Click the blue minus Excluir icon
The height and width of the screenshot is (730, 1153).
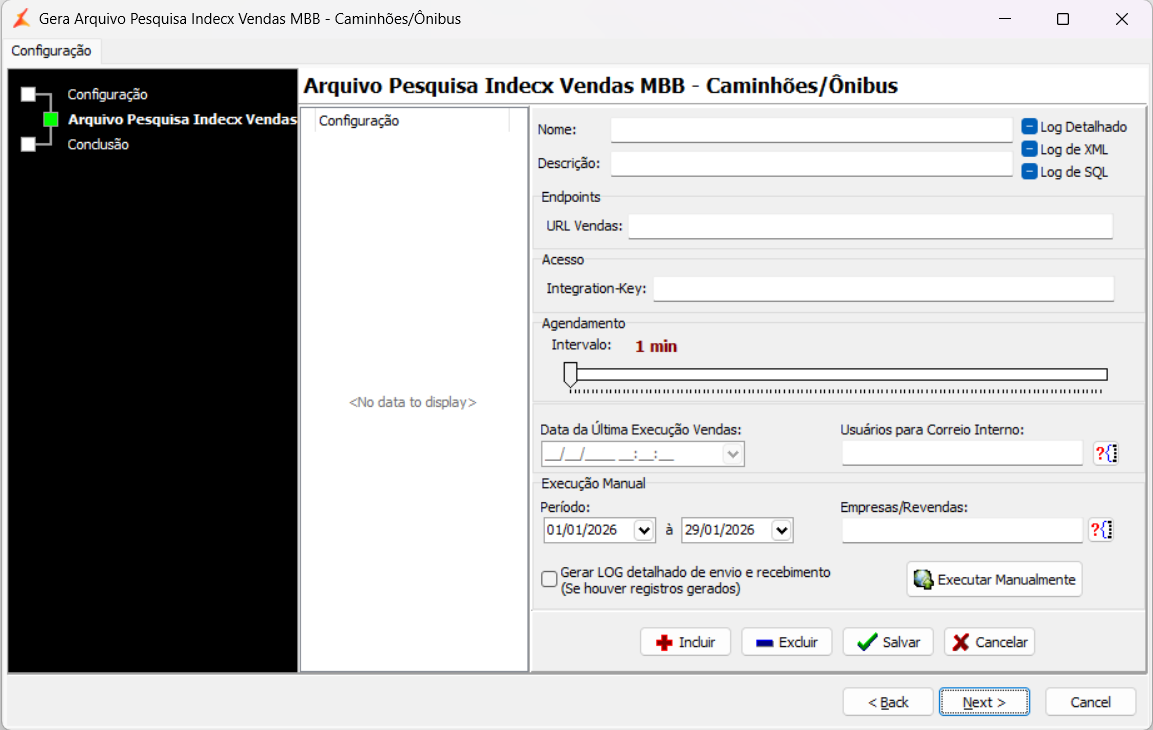coord(764,643)
